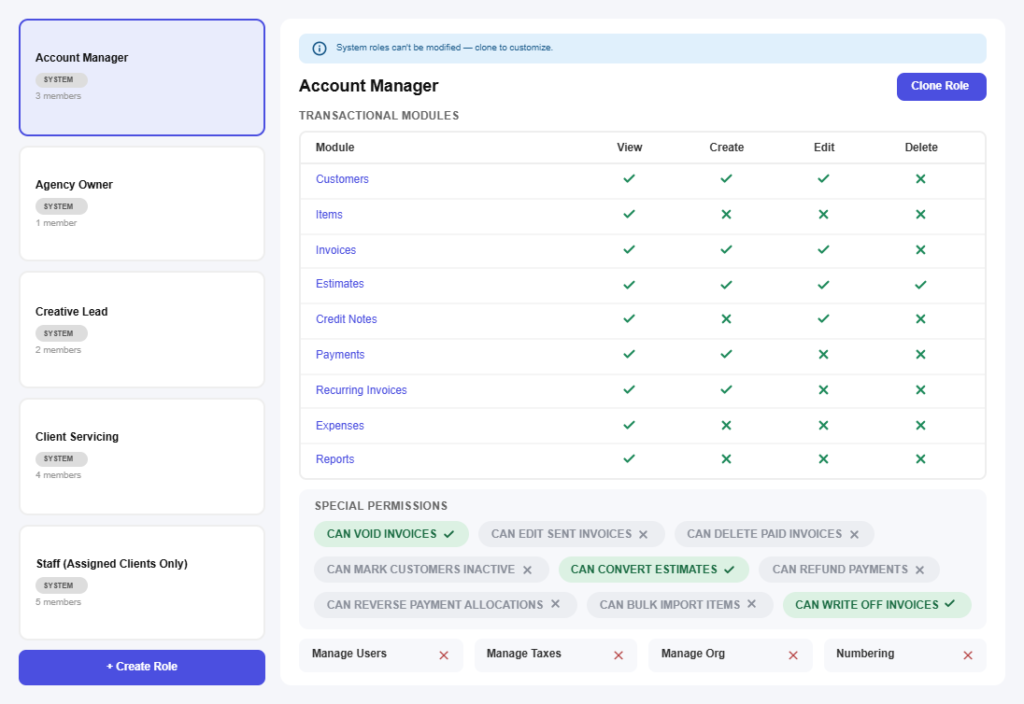
Task: Click the Invoices Delete cross icon
Action: pos(921,249)
